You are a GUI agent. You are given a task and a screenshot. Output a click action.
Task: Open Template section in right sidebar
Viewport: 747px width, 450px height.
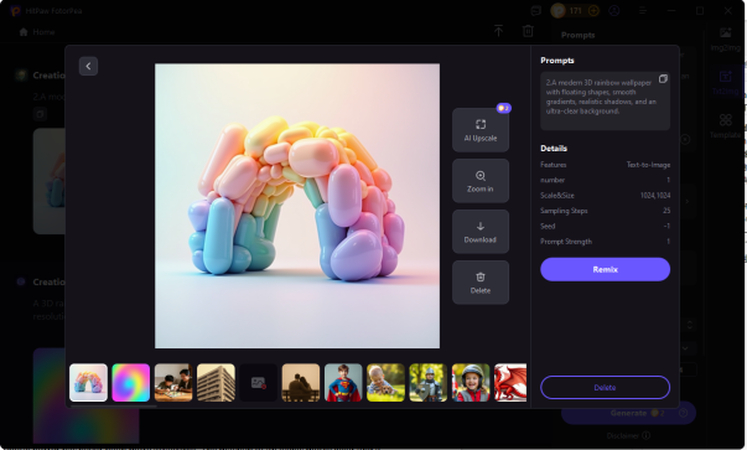click(x=726, y=126)
